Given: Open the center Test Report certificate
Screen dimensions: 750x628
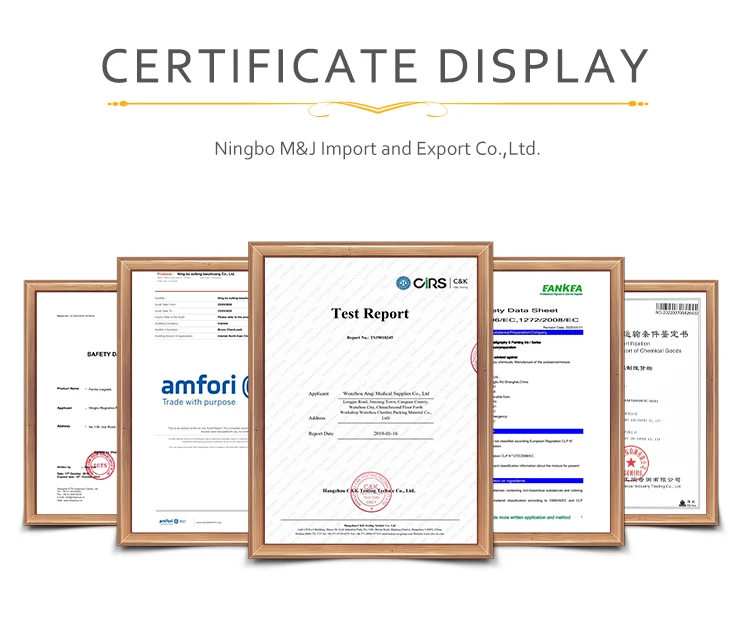Looking at the screenshot, I should click(x=371, y=400).
